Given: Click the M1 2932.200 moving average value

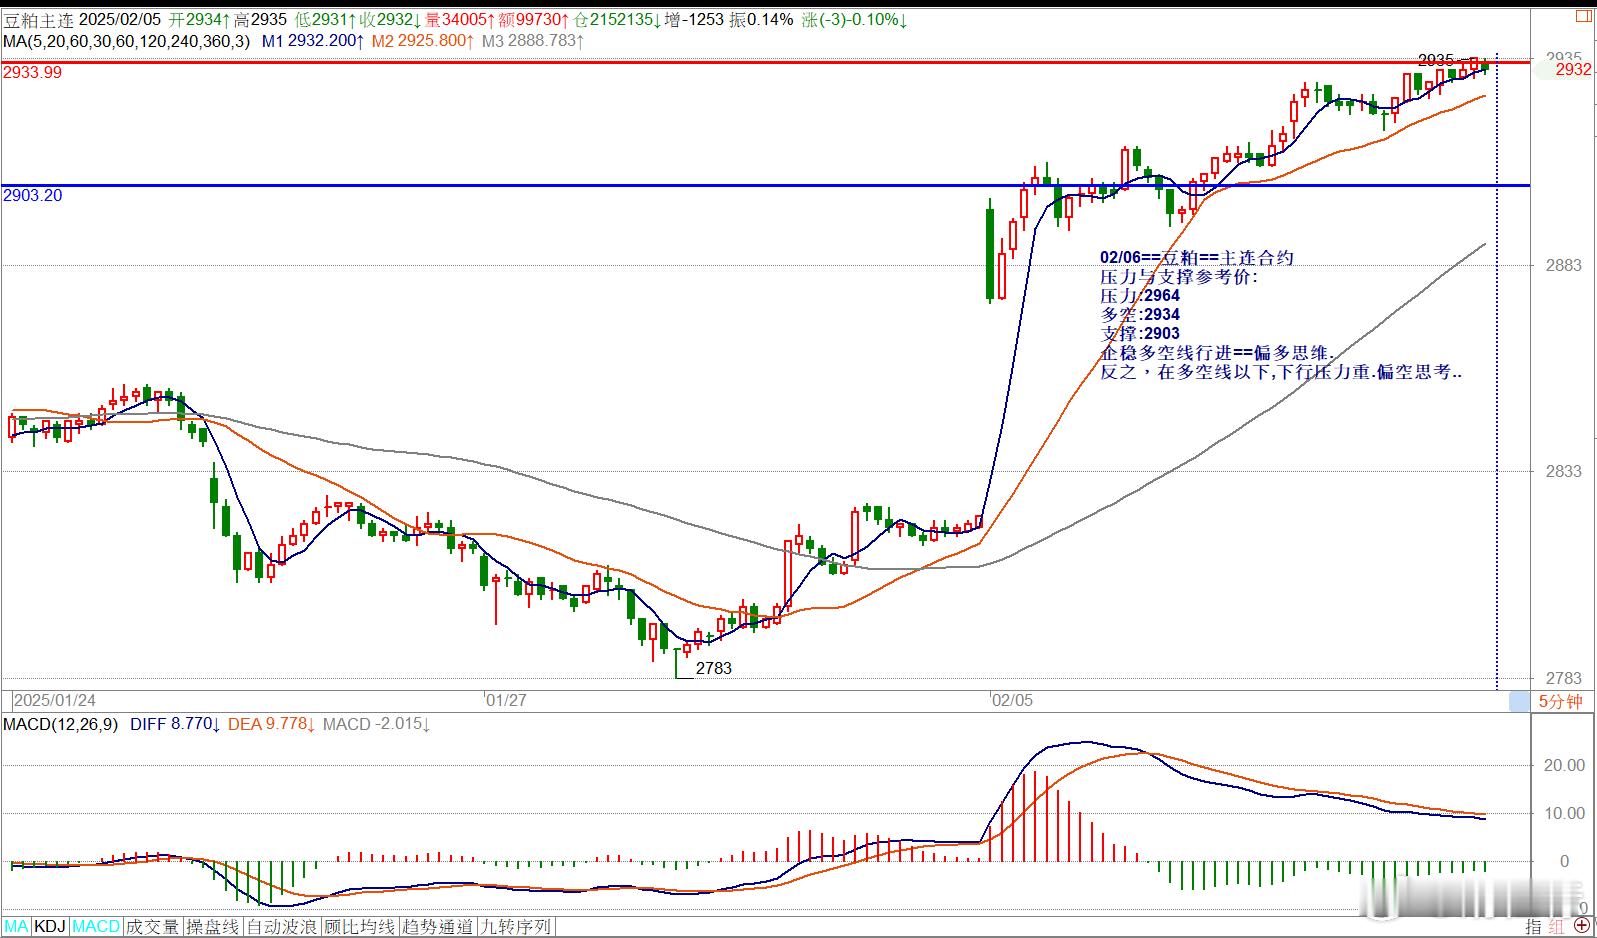Looking at the screenshot, I should tap(313, 41).
